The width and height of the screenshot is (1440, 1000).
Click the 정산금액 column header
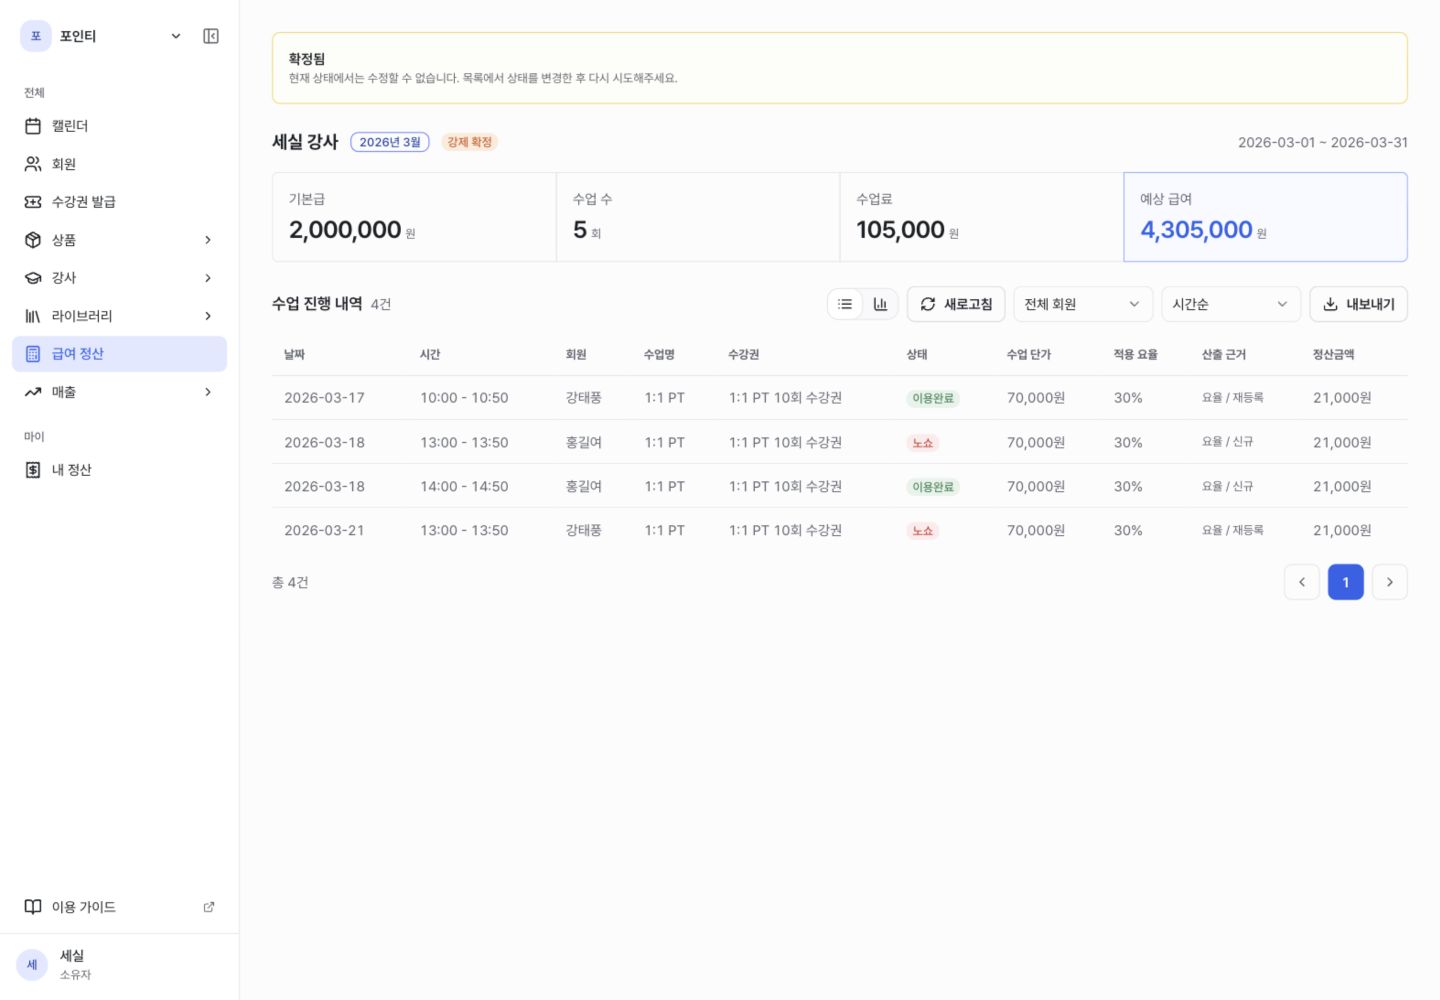(1333, 354)
